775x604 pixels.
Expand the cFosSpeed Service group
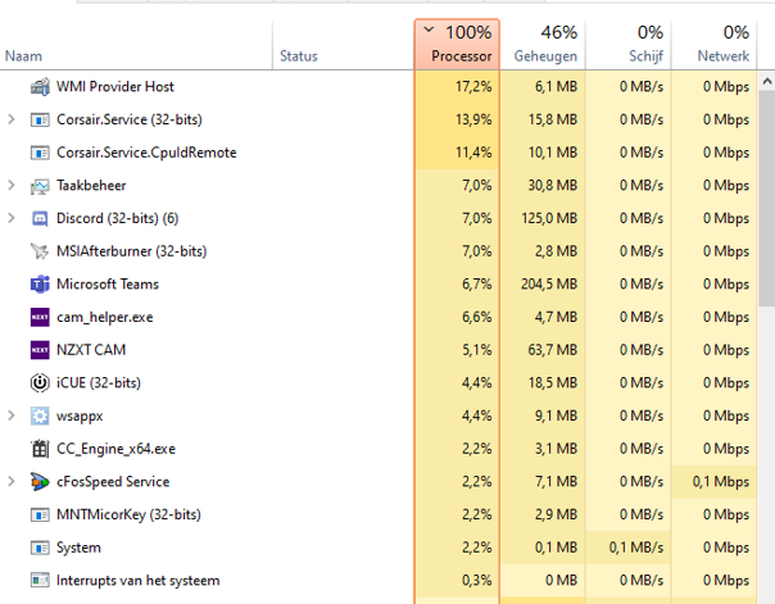tap(11, 481)
